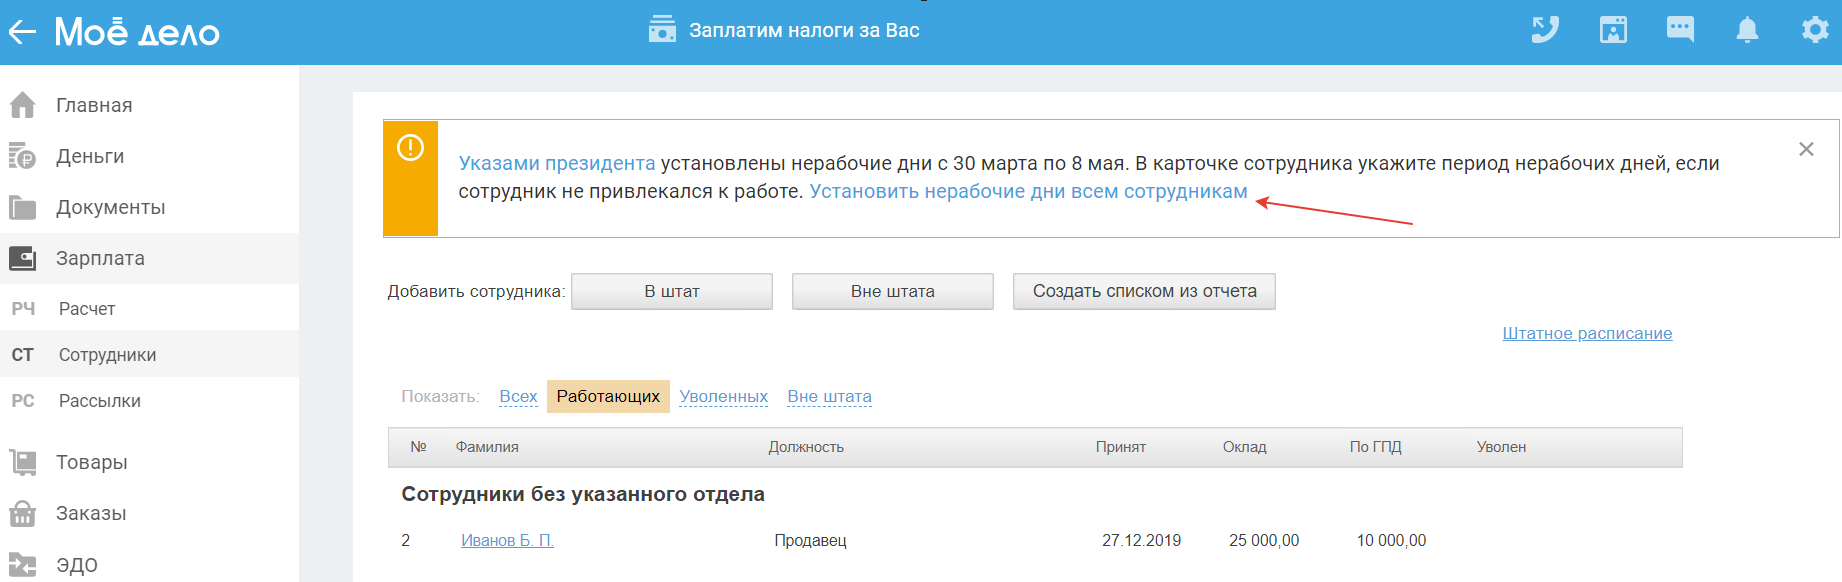1842x582 pixels.
Task: Open the Деньги menu section
Action: (90, 156)
